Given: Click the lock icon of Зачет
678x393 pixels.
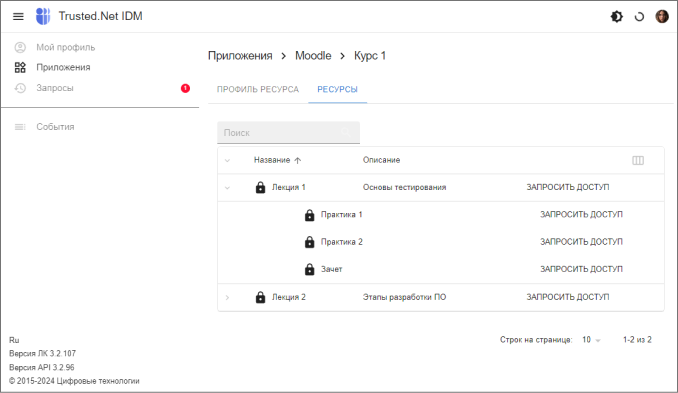Looking at the screenshot, I should (310, 269).
